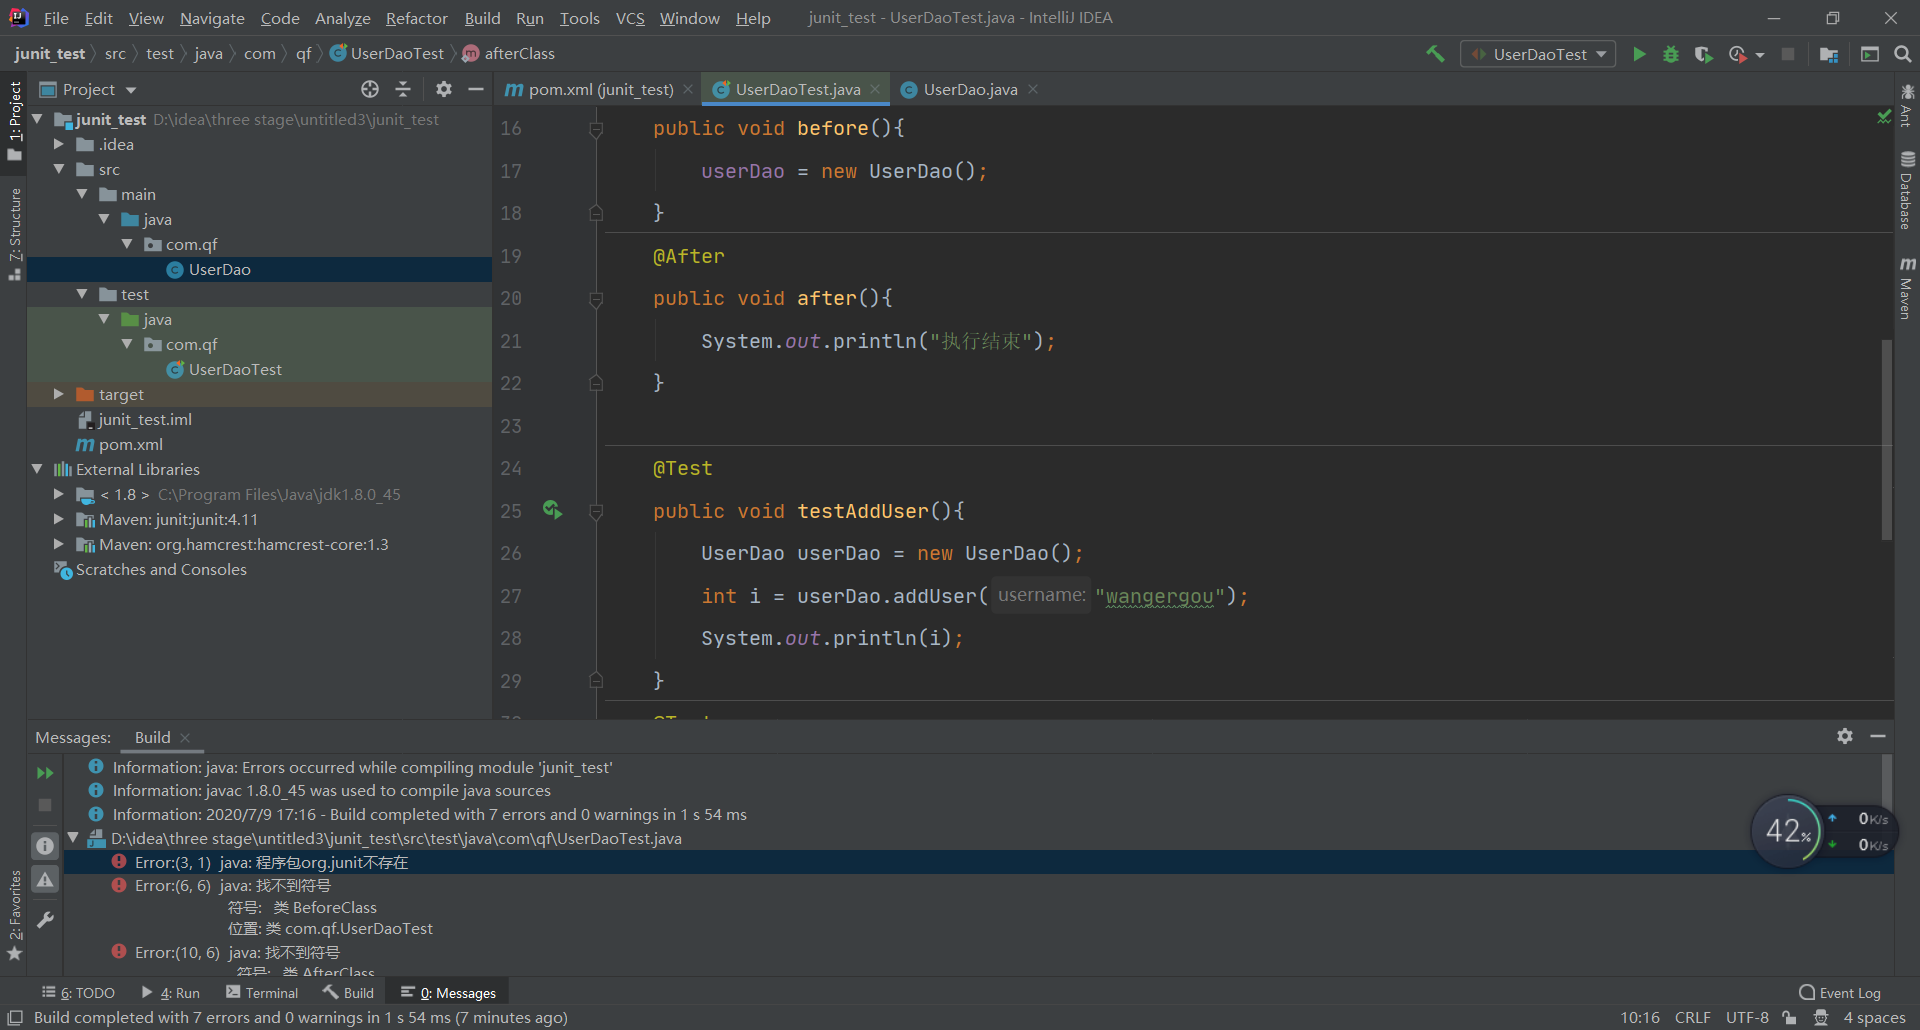
Task: Click the Messages panel scrollbar
Action: tap(1887, 781)
